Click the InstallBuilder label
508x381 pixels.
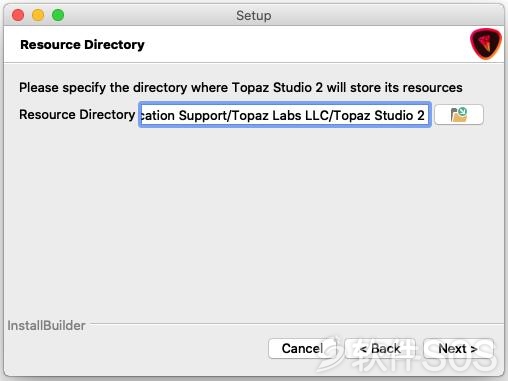point(46,326)
